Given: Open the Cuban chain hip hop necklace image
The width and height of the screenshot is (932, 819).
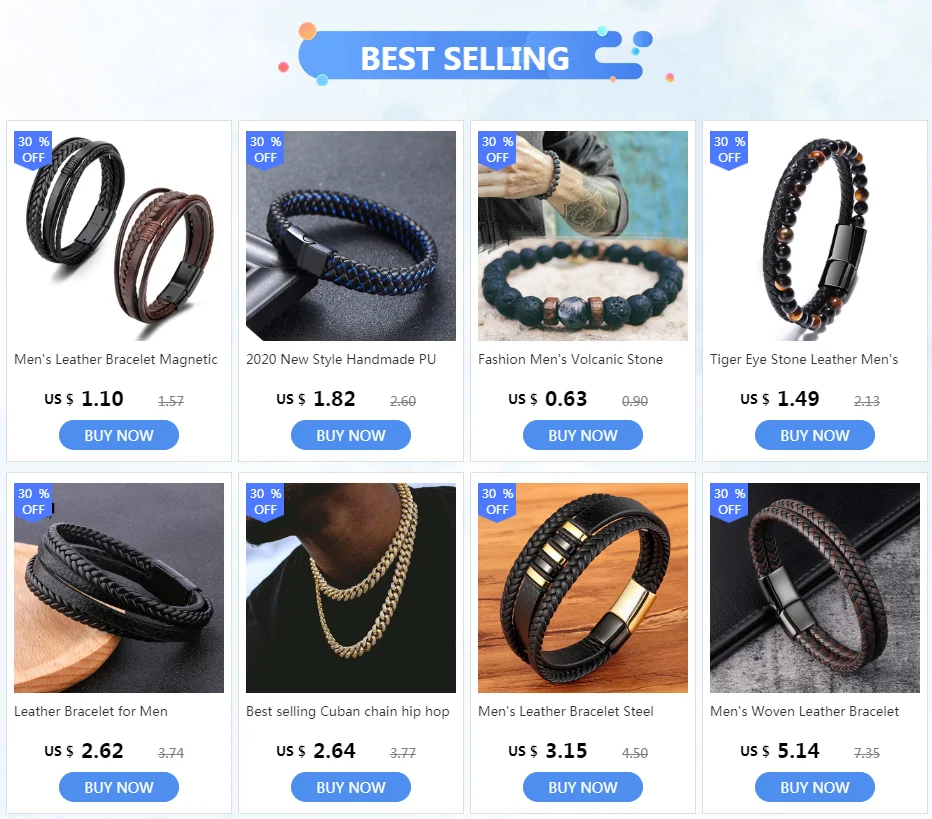Looking at the screenshot, I should tap(351, 588).
